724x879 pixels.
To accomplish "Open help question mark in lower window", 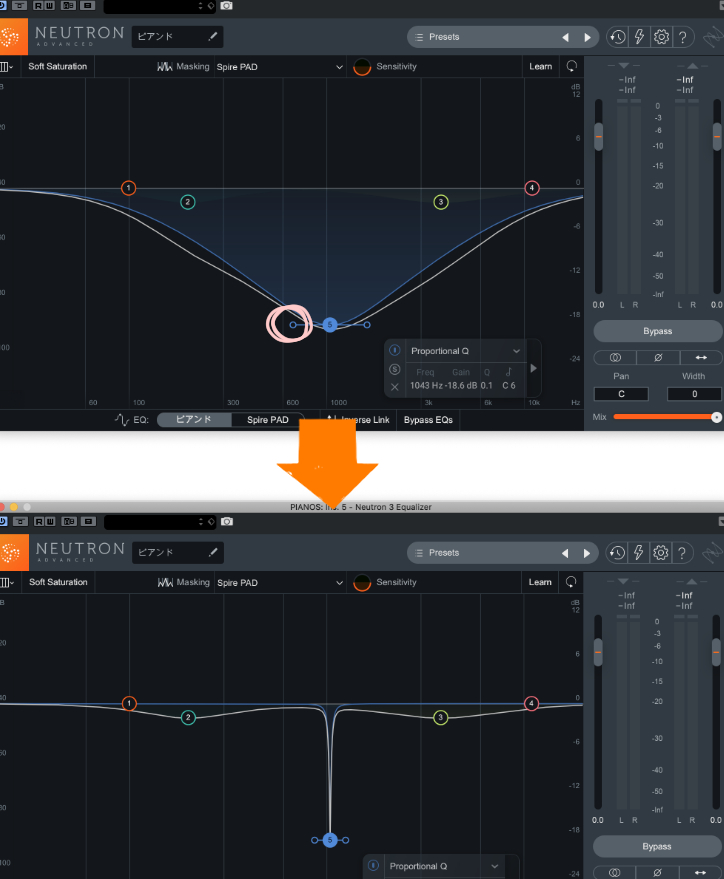I will tap(682, 553).
